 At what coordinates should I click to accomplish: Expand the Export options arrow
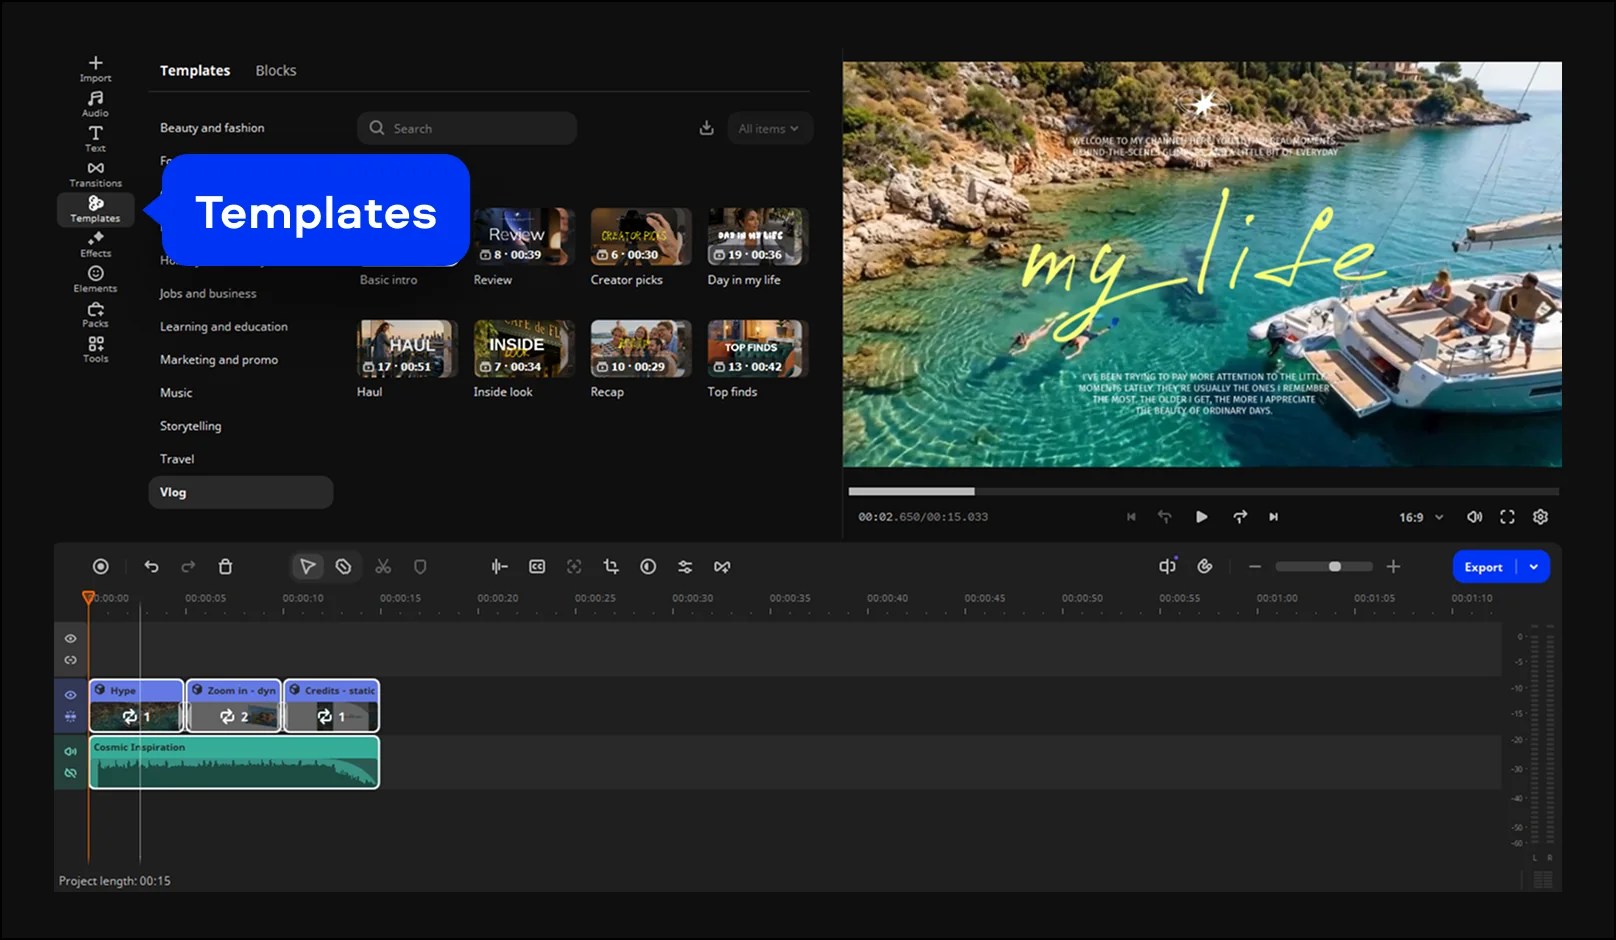point(1534,567)
